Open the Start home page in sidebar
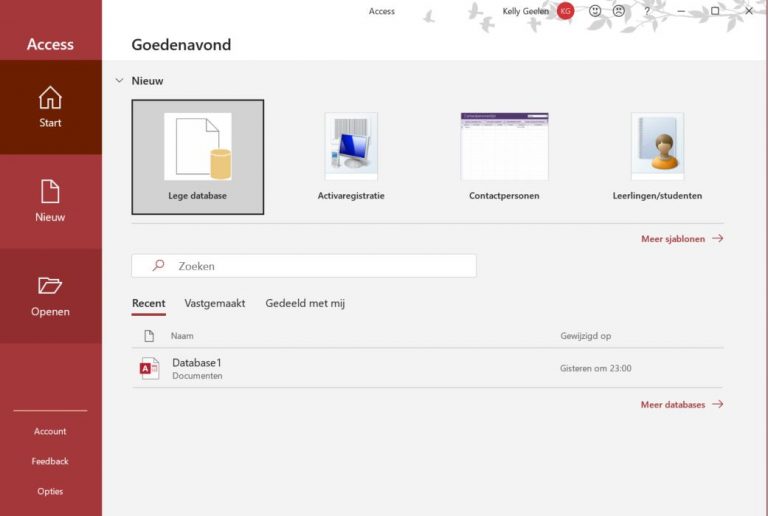The image size is (768, 516). [x=50, y=107]
